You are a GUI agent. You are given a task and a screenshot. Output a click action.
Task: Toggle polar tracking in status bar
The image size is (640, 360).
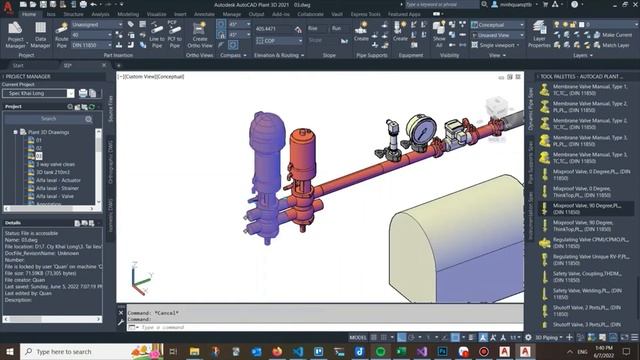411,338
